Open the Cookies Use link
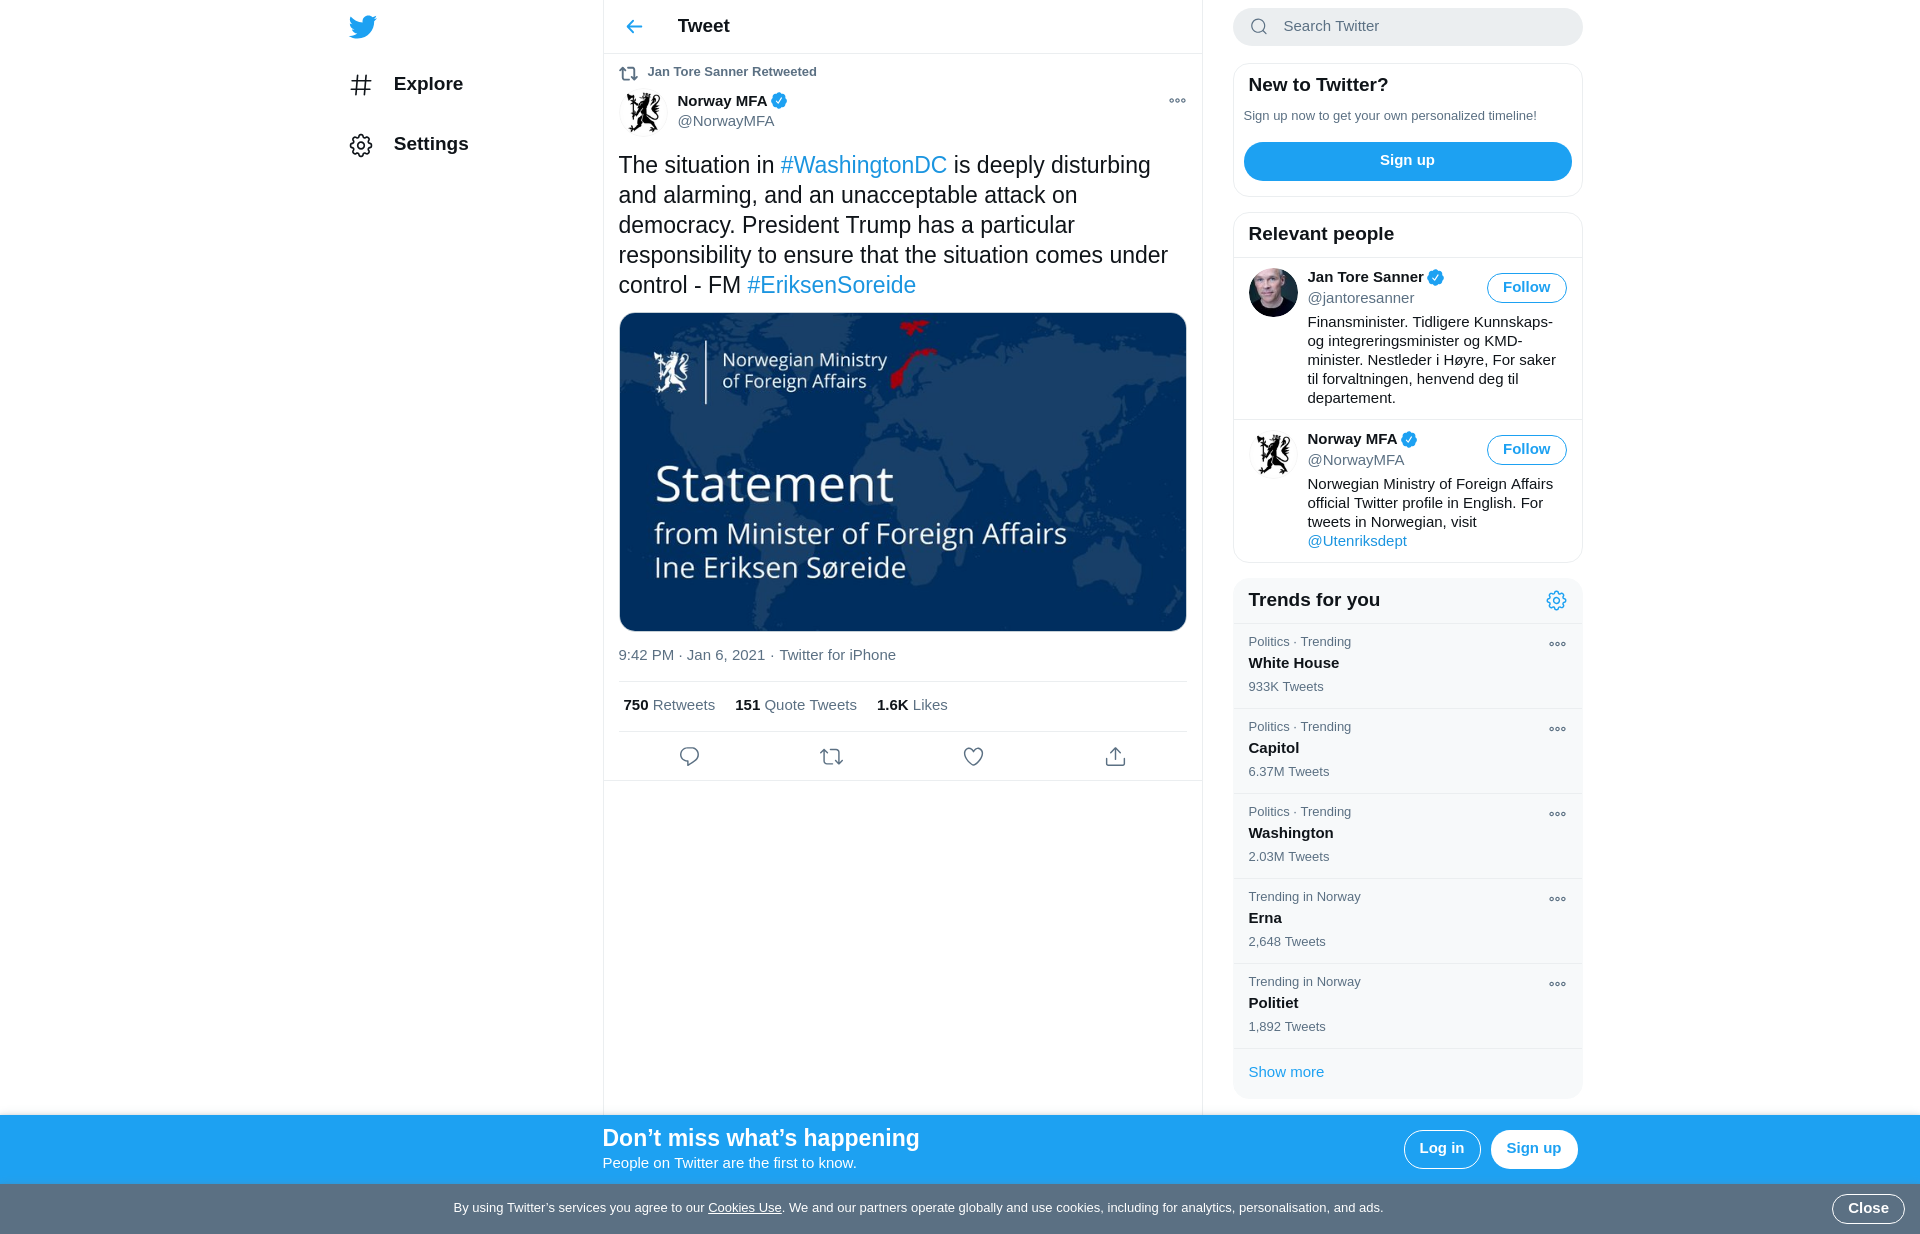This screenshot has width=1920, height=1234. click(744, 1208)
